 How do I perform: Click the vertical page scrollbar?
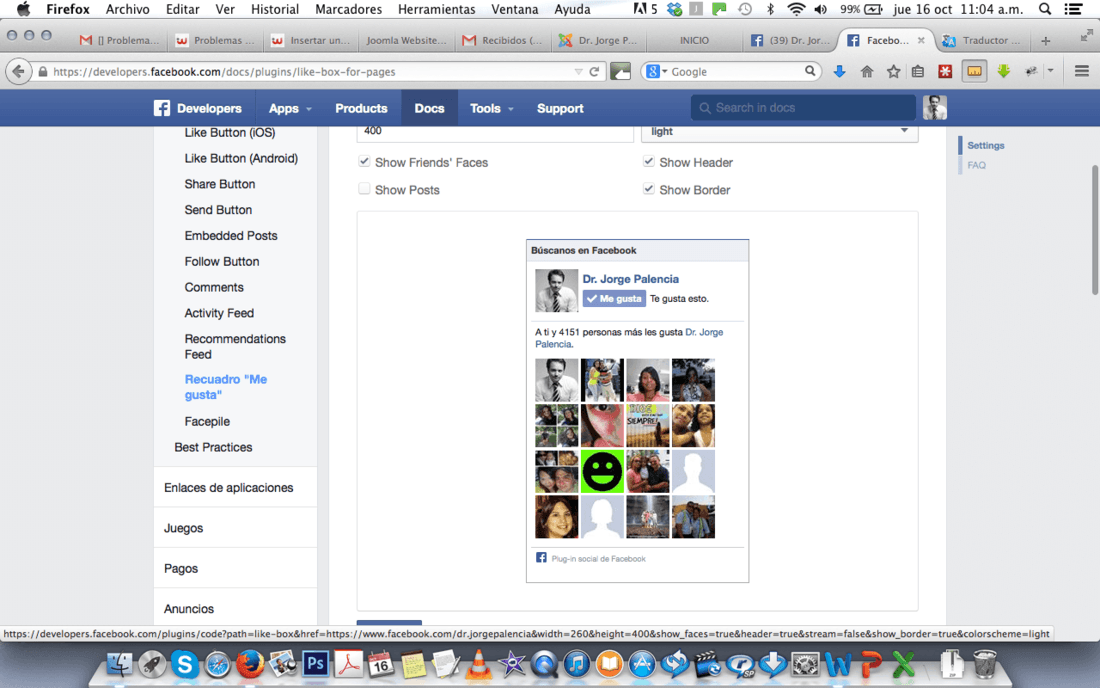[1094, 230]
